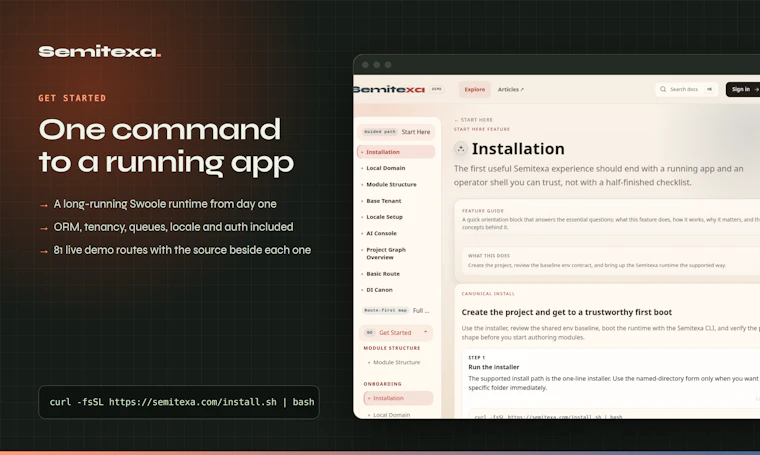
Task: Select Installation under Onboarding
Action: [398, 398]
